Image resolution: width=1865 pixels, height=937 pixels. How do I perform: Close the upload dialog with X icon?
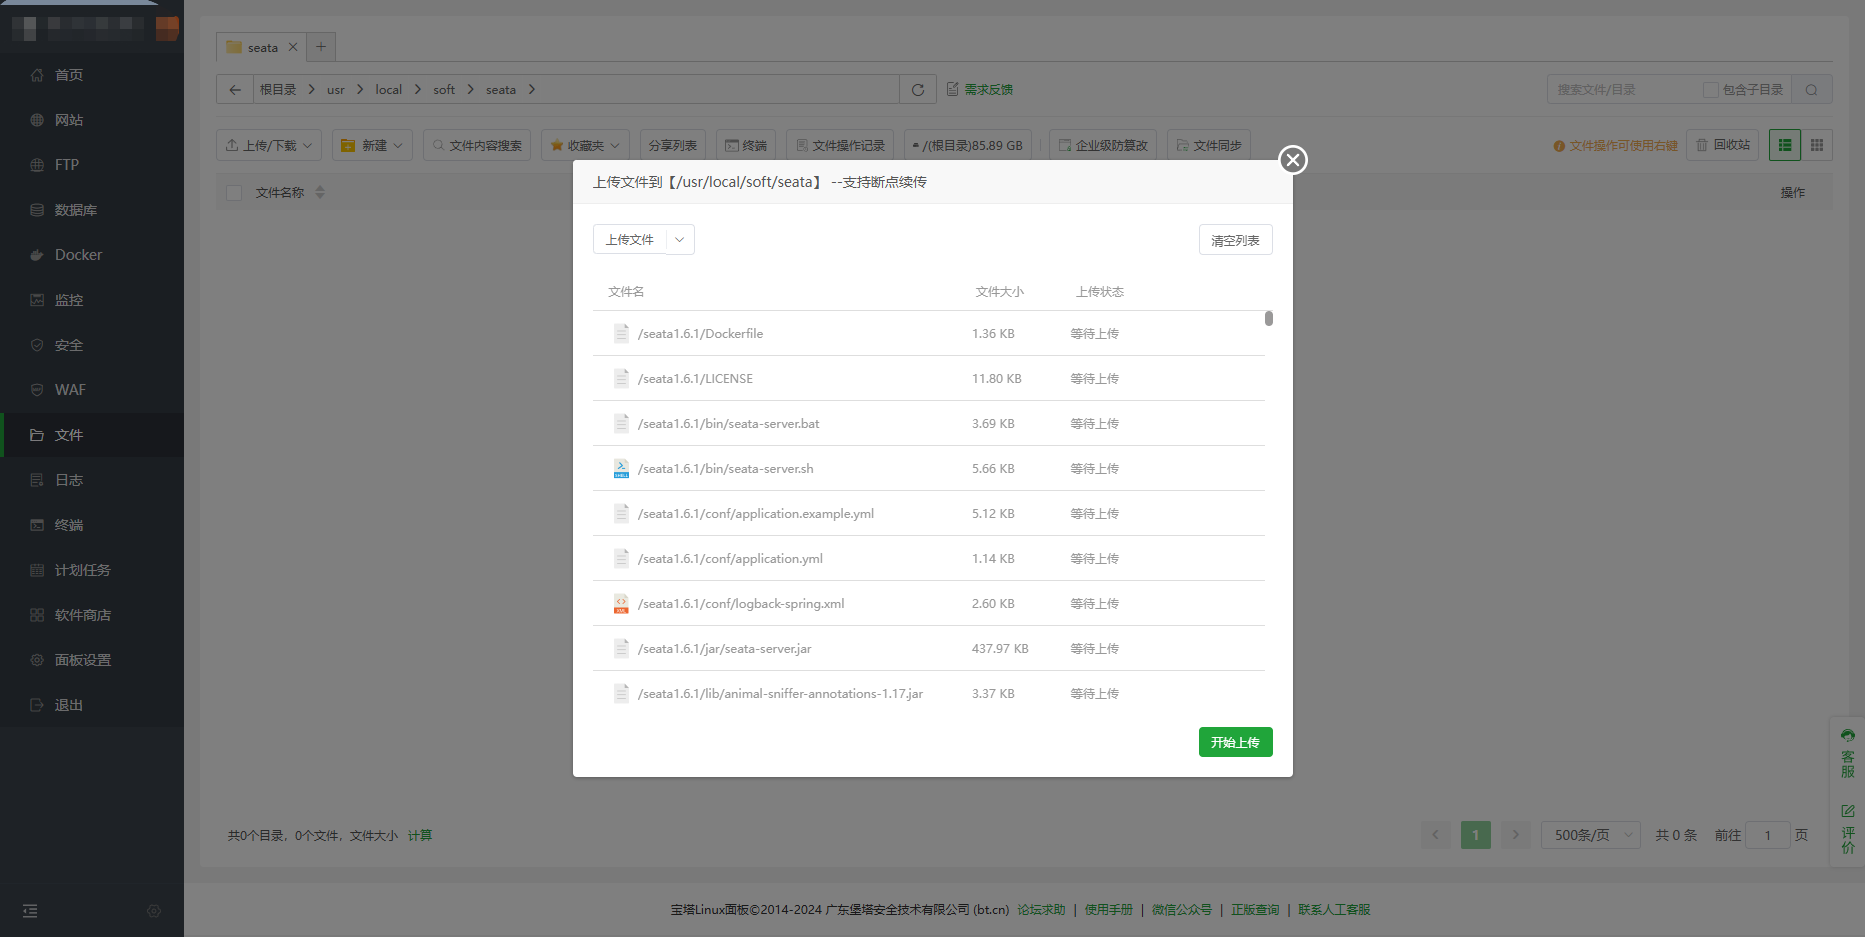pos(1293,160)
